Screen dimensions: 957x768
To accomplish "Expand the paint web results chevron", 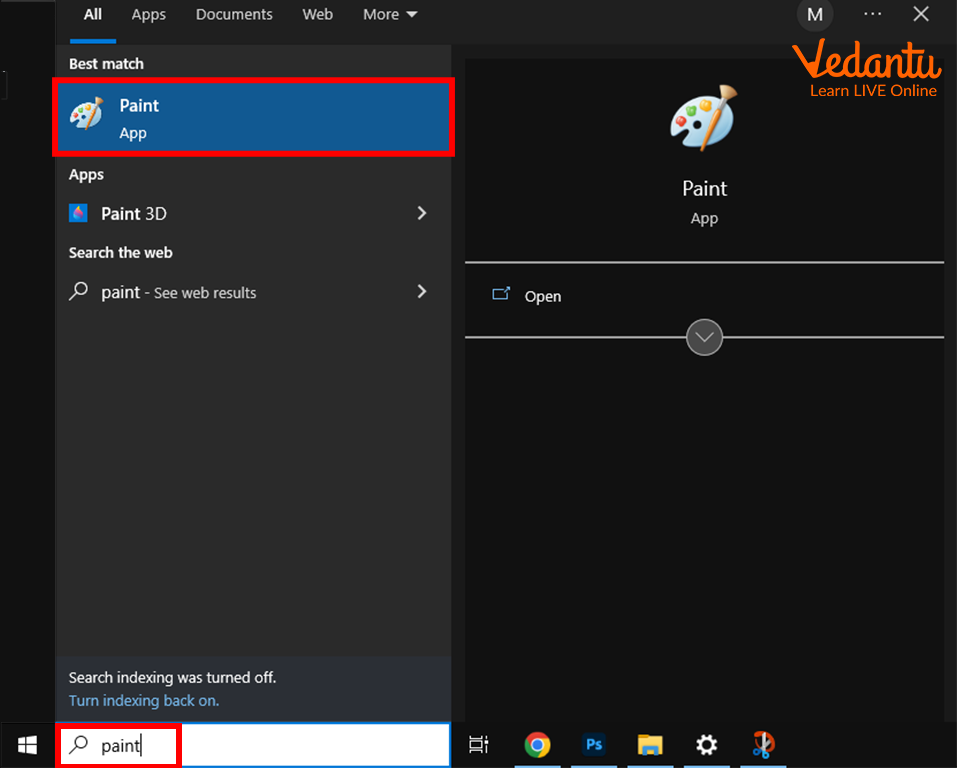I will tap(421, 292).
